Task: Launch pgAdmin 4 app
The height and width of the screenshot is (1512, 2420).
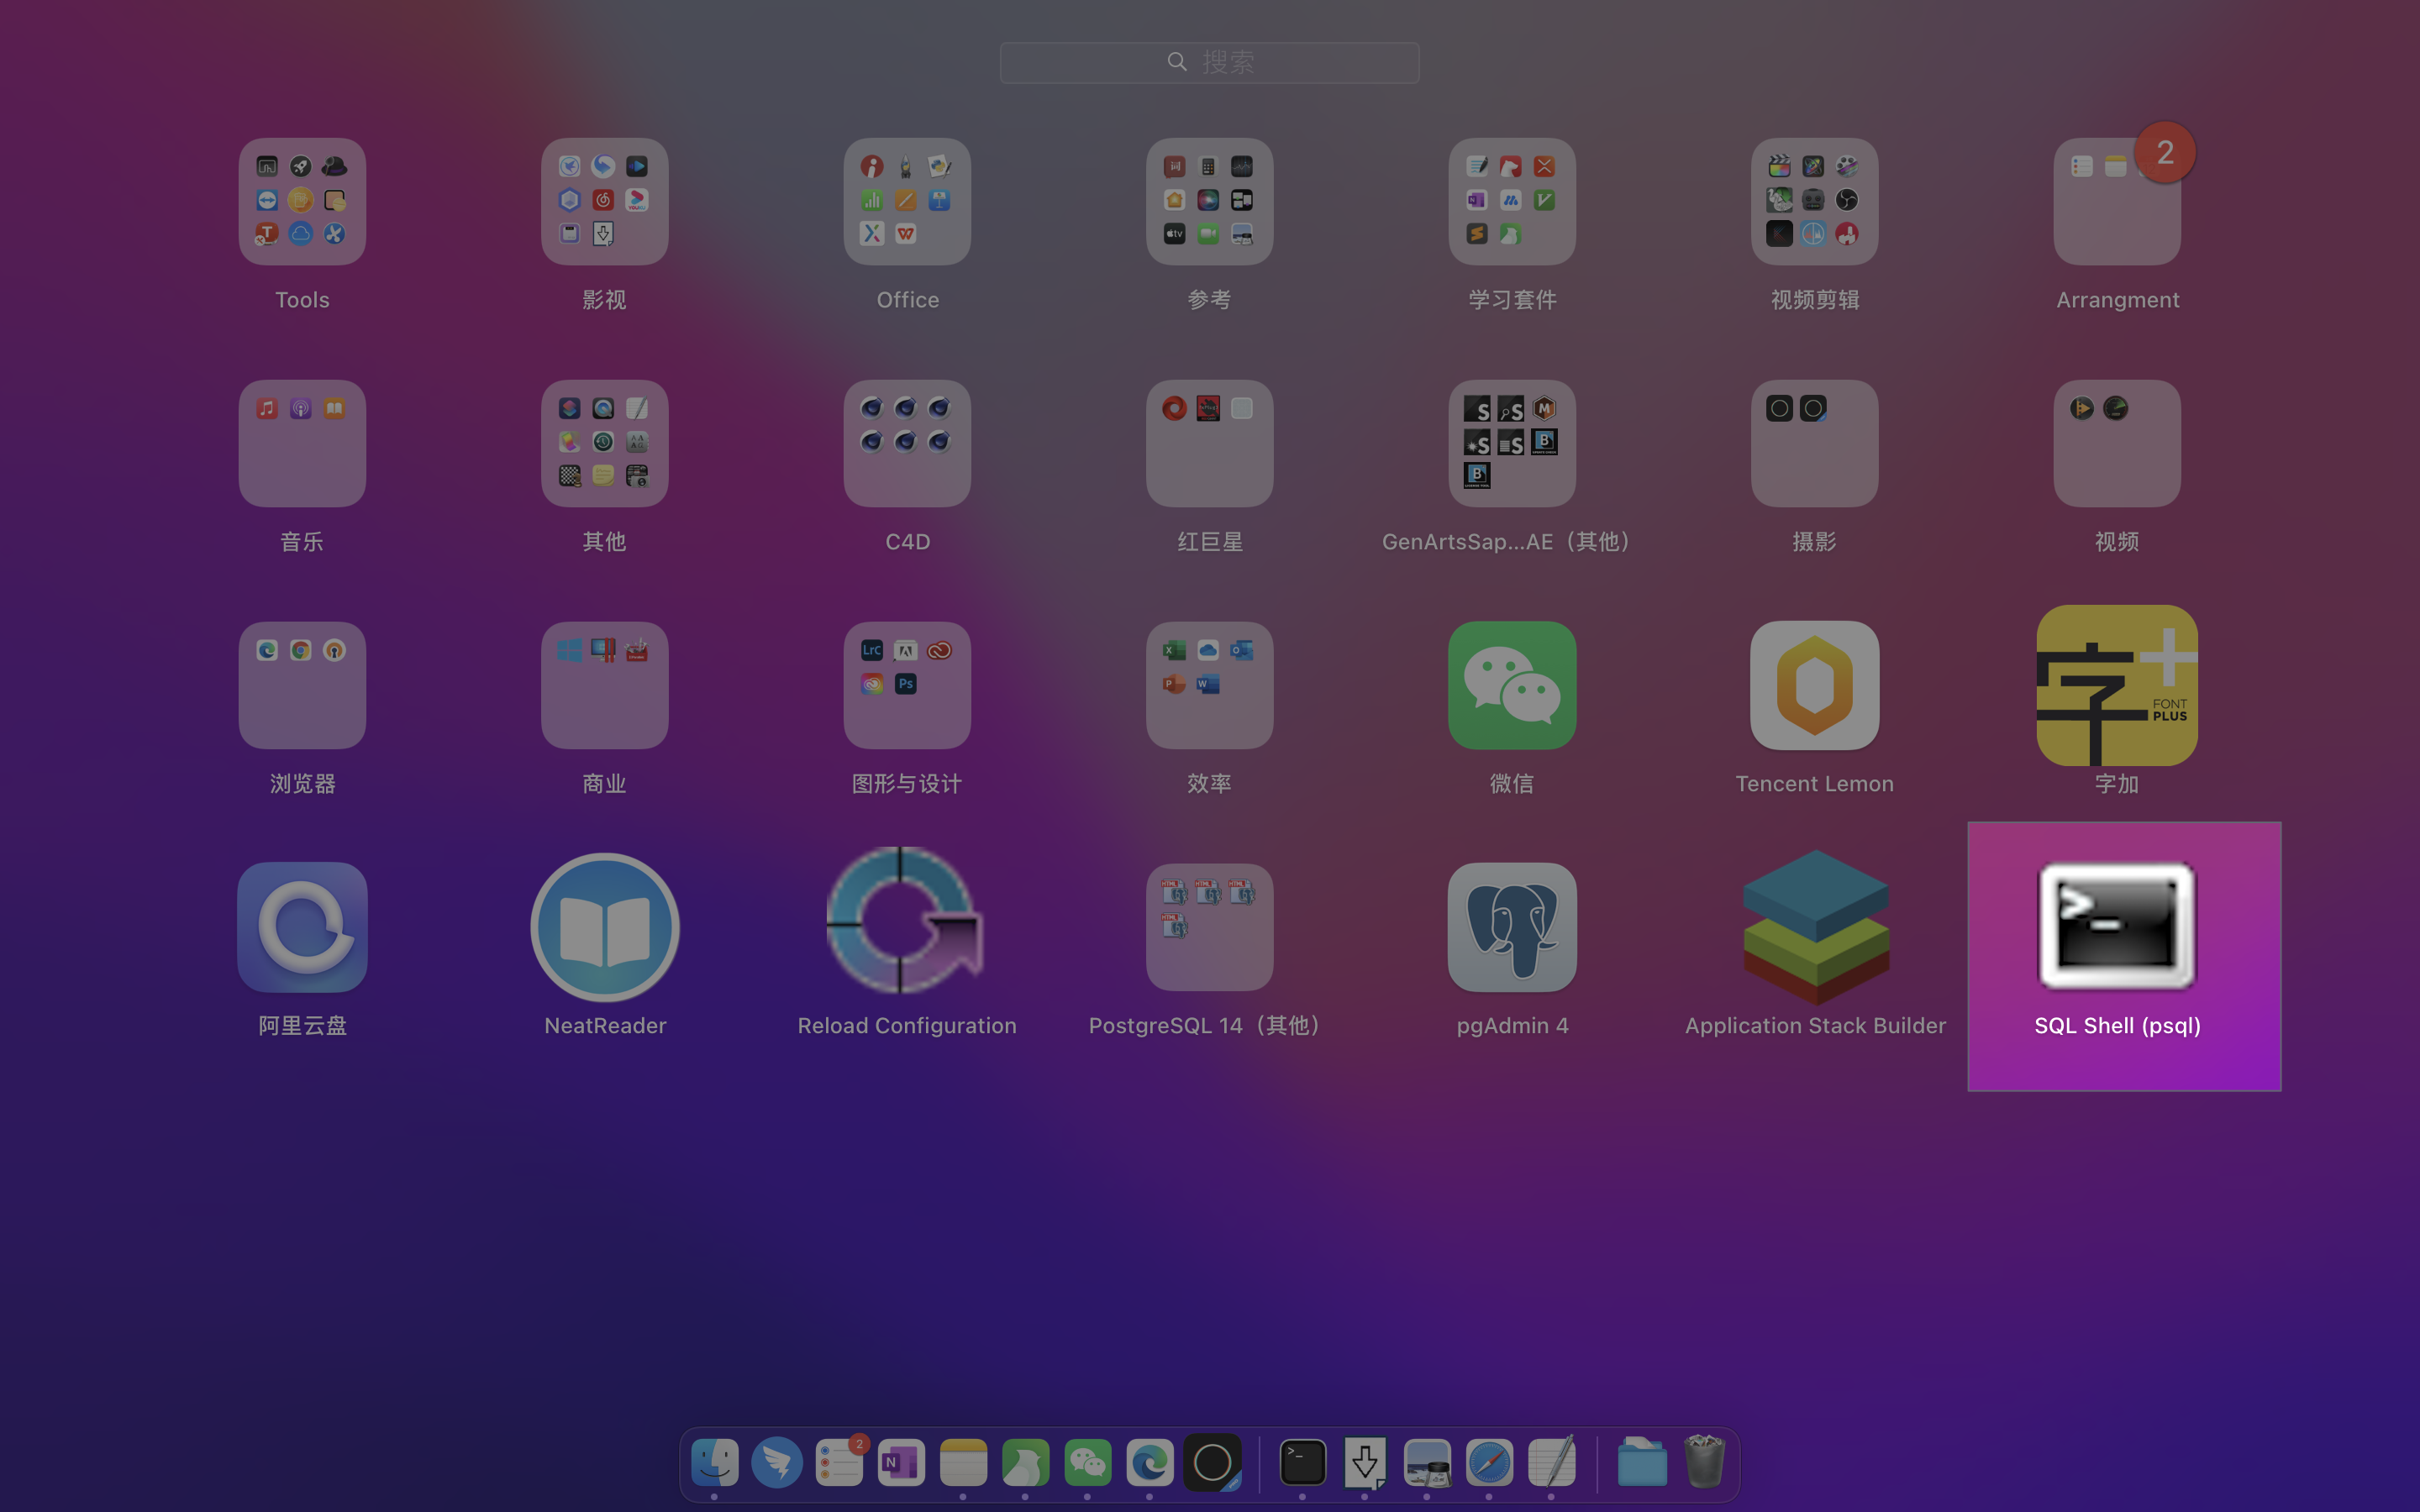Action: (x=1512, y=927)
